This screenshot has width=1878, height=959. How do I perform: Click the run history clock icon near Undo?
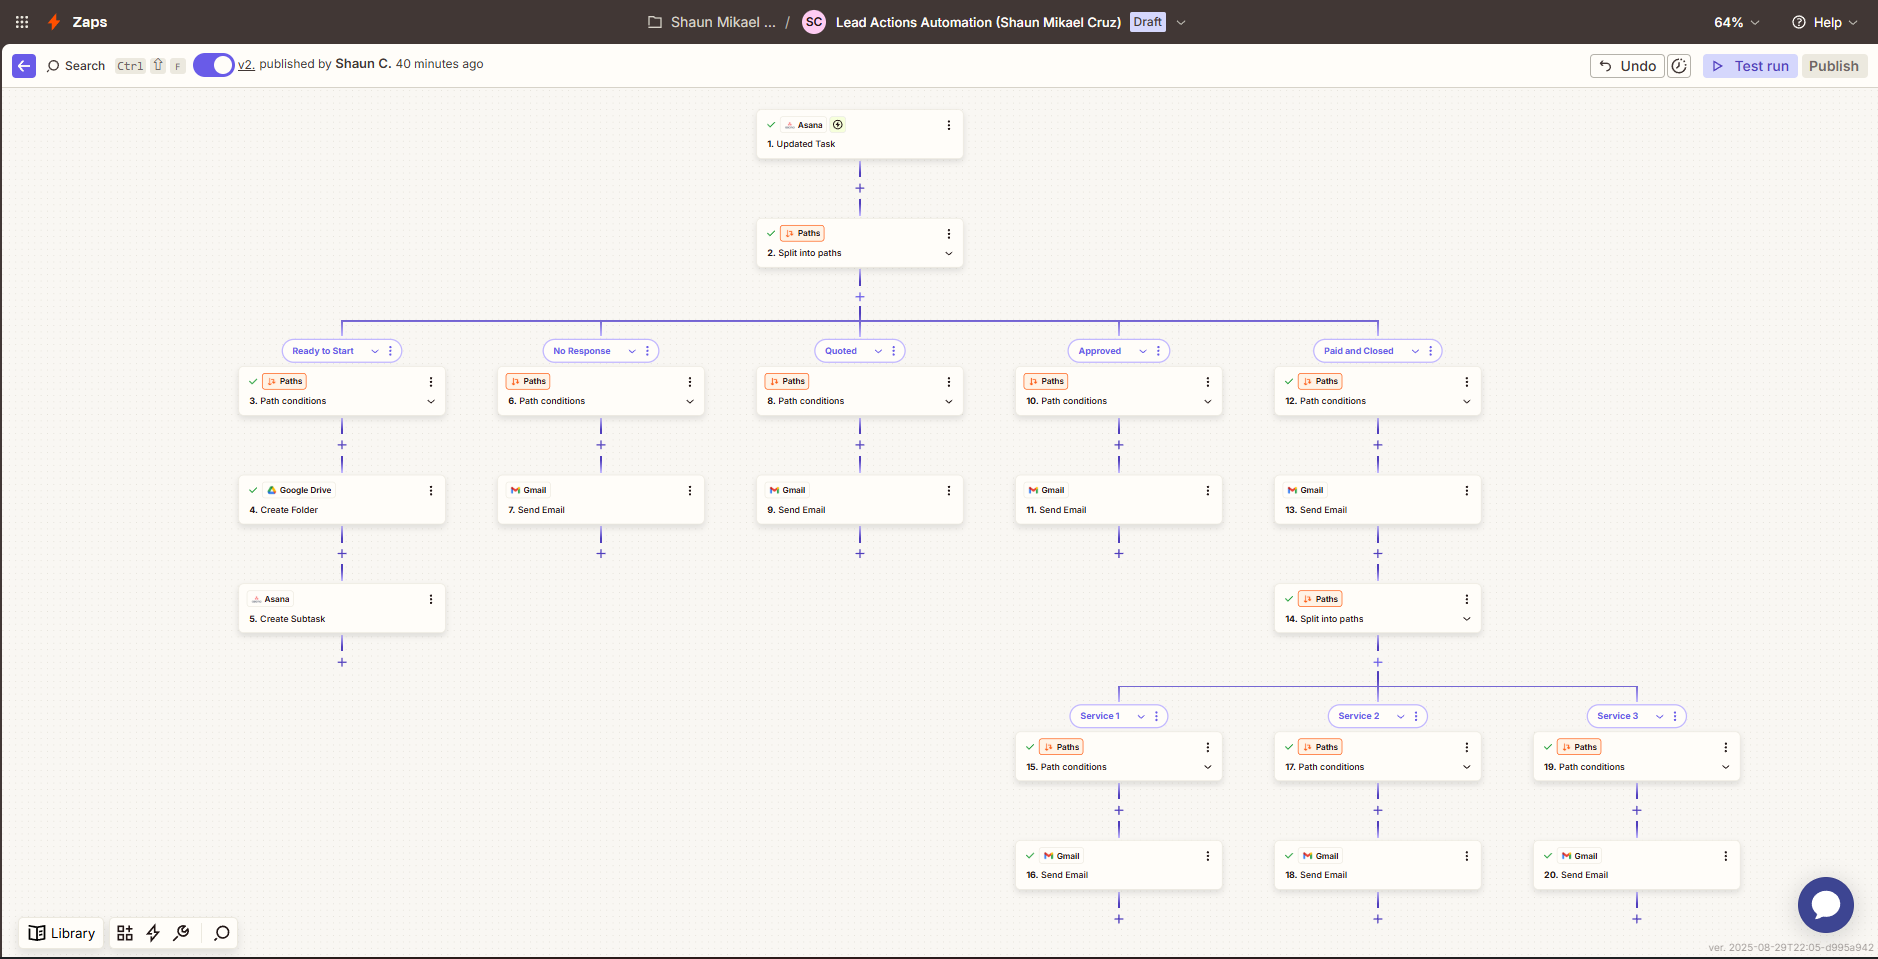coord(1680,65)
